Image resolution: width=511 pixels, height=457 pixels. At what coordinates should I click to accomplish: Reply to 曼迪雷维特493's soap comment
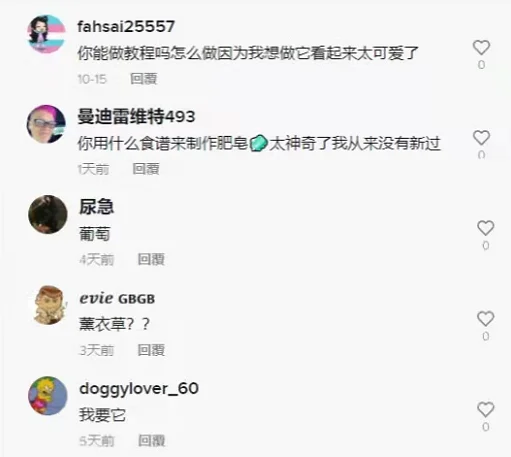coord(146,169)
